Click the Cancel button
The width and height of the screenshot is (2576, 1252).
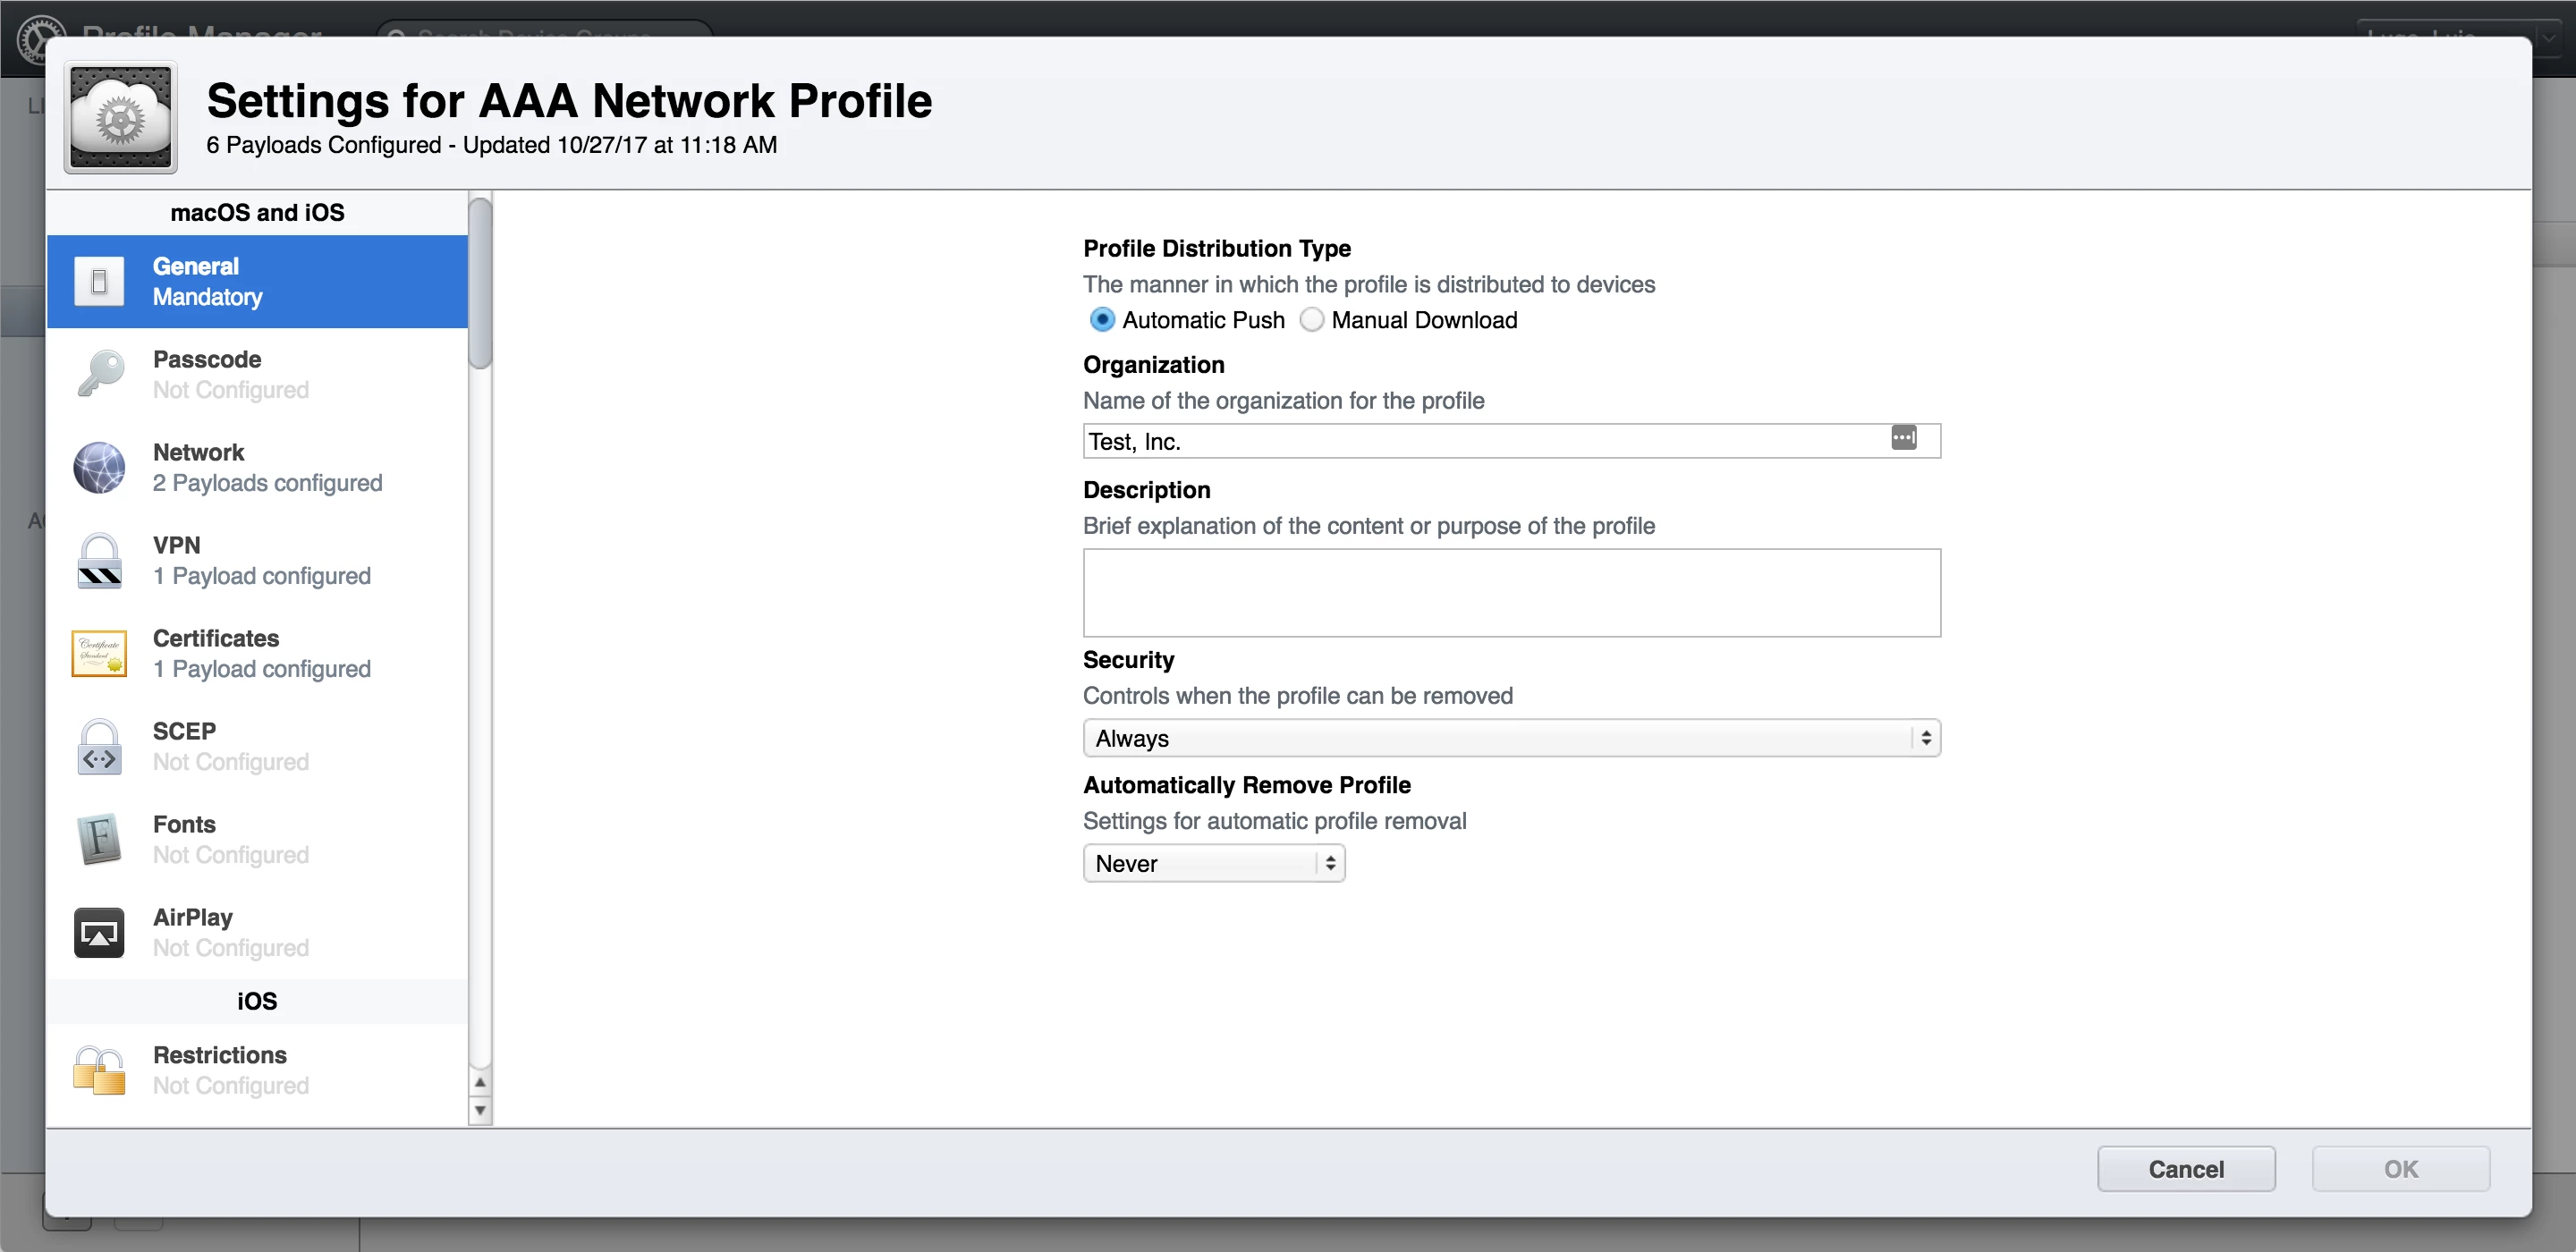(2186, 1169)
